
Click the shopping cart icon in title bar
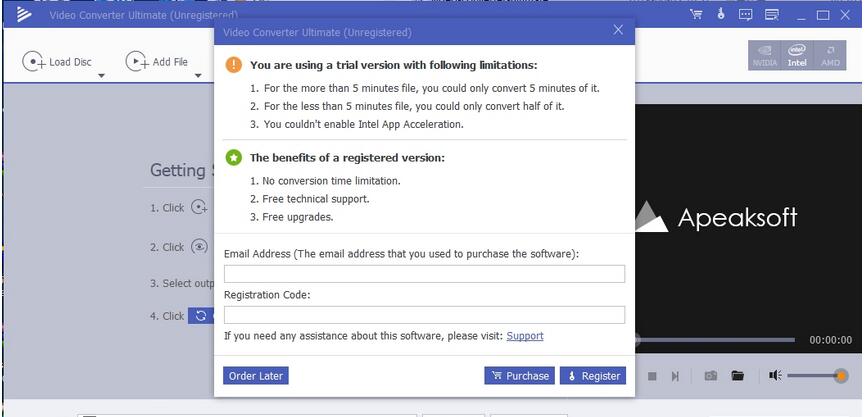click(696, 14)
